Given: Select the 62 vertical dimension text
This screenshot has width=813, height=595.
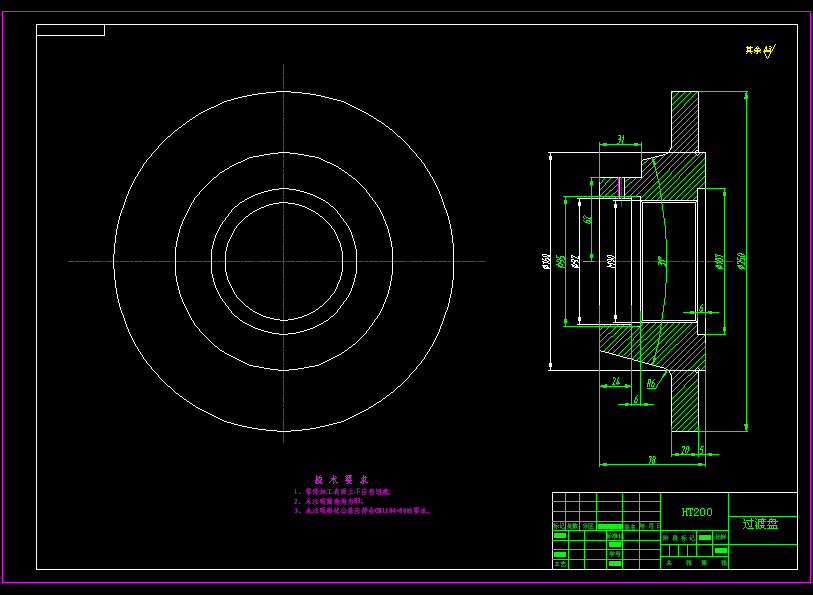Looking at the screenshot, I should (x=587, y=219).
